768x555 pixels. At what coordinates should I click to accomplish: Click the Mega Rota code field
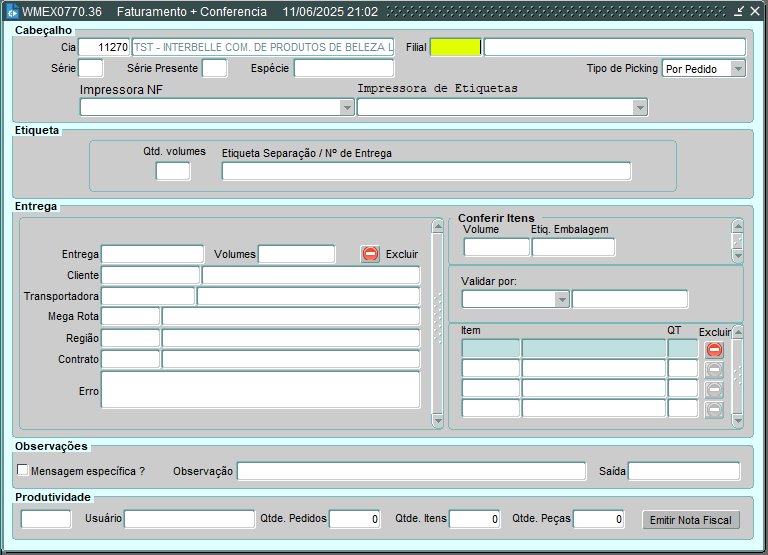[x=130, y=316]
